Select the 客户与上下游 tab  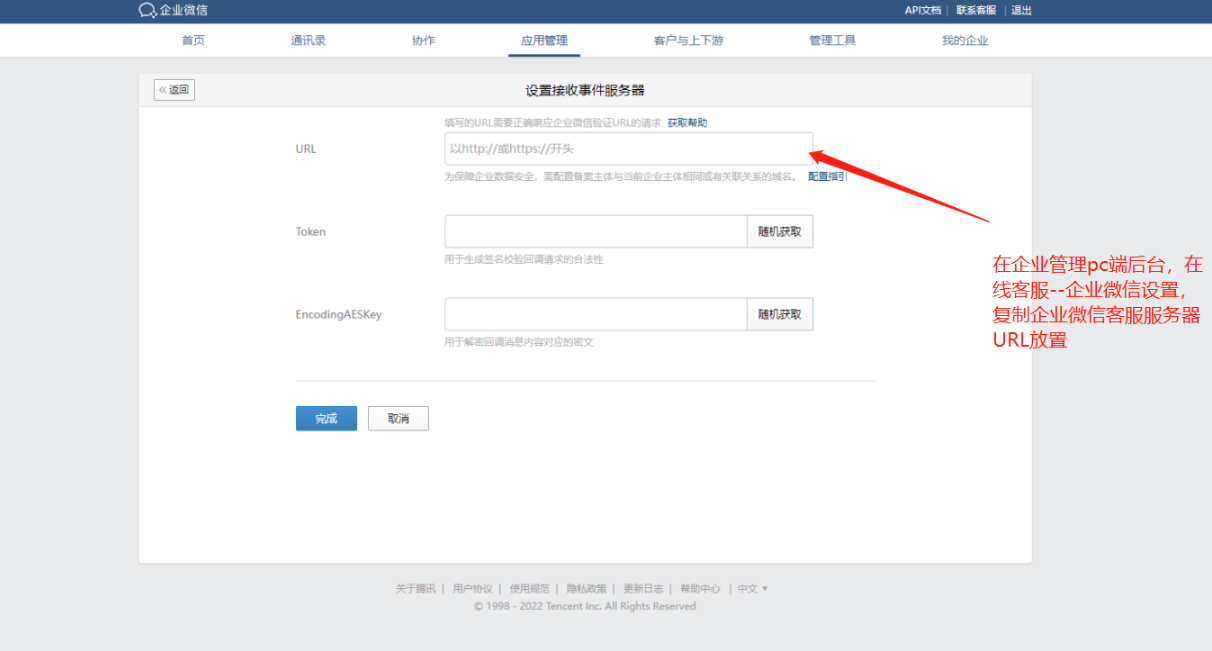coord(688,41)
